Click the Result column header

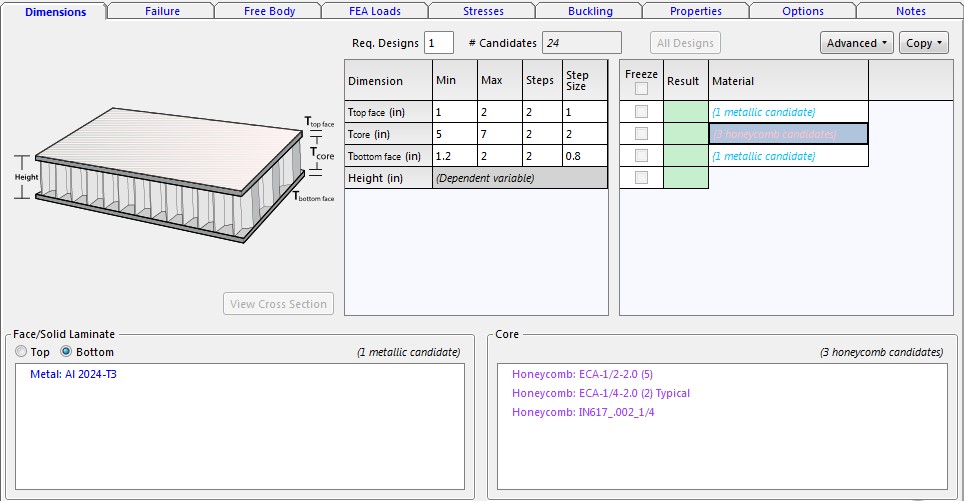[x=685, y=81]
